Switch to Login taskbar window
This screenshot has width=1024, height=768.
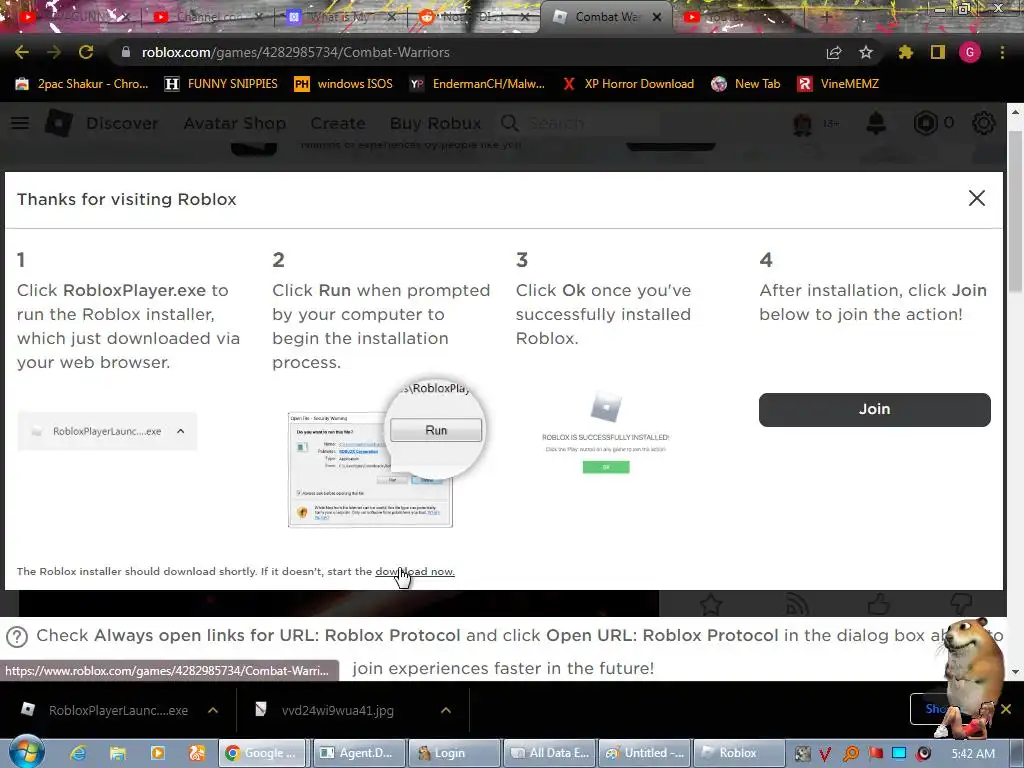pyautogui.click(x=454, y=753)
